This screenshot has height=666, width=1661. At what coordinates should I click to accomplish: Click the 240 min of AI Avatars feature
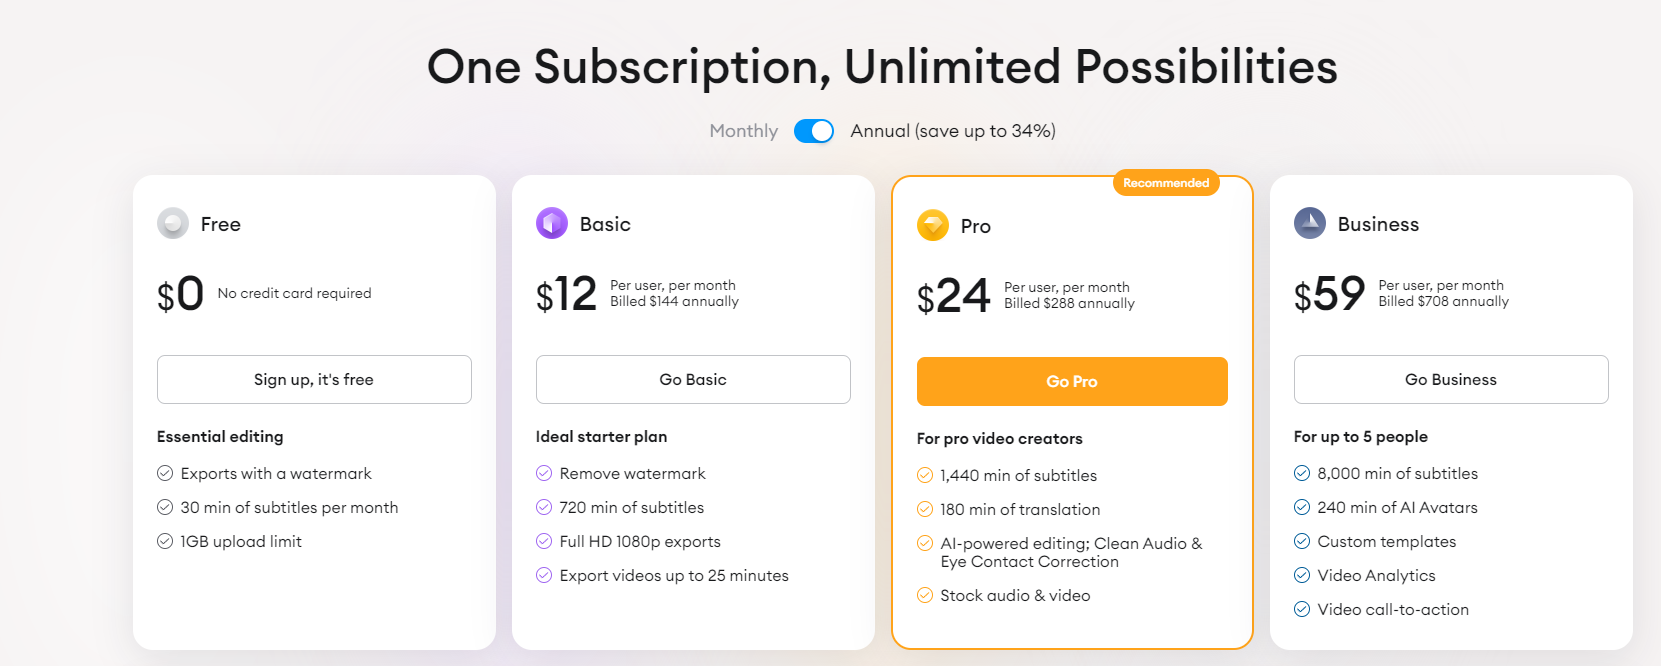pyautogui.click(x=1397, y=507)
